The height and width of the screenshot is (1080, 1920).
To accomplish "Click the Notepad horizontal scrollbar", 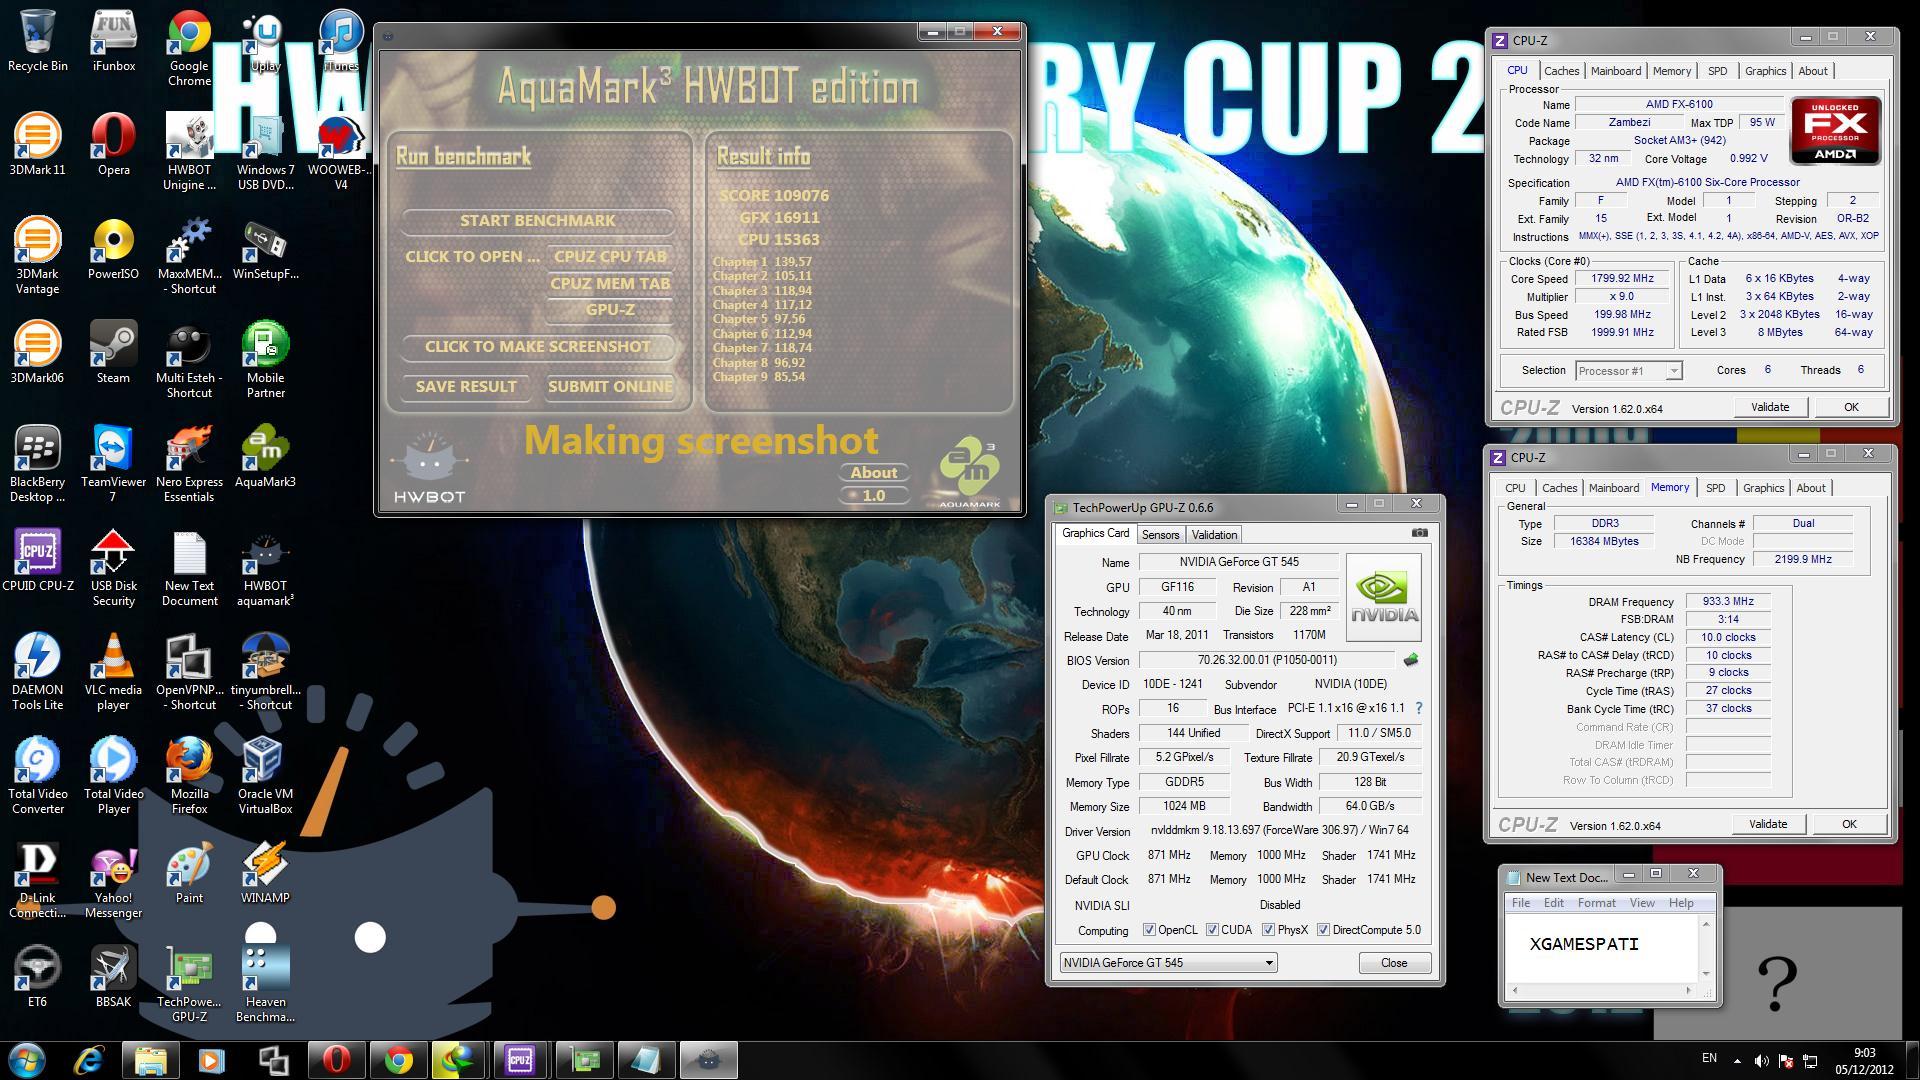I will pyautogui.click(x=1602, y=990).
